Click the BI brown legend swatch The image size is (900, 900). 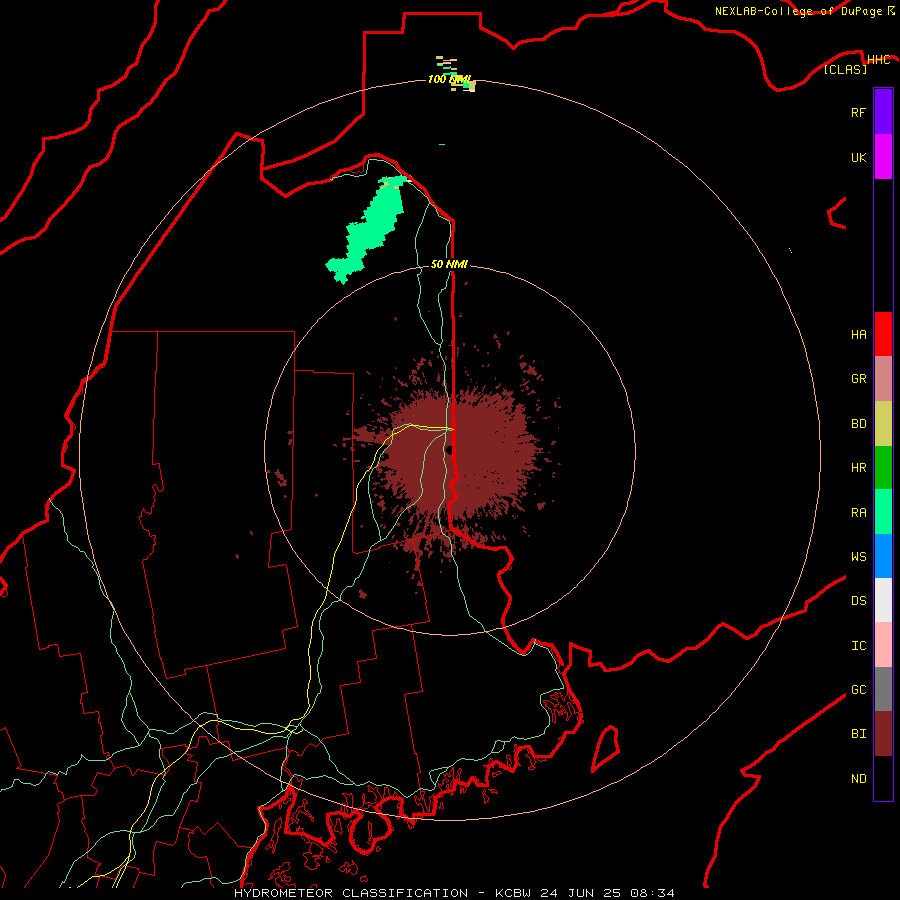(x=883, y=734)
